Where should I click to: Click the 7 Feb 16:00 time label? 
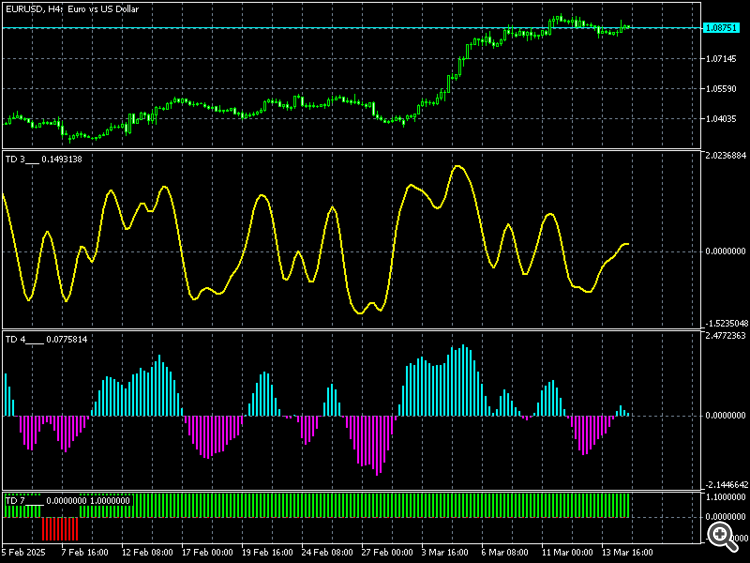click(85, 552)
